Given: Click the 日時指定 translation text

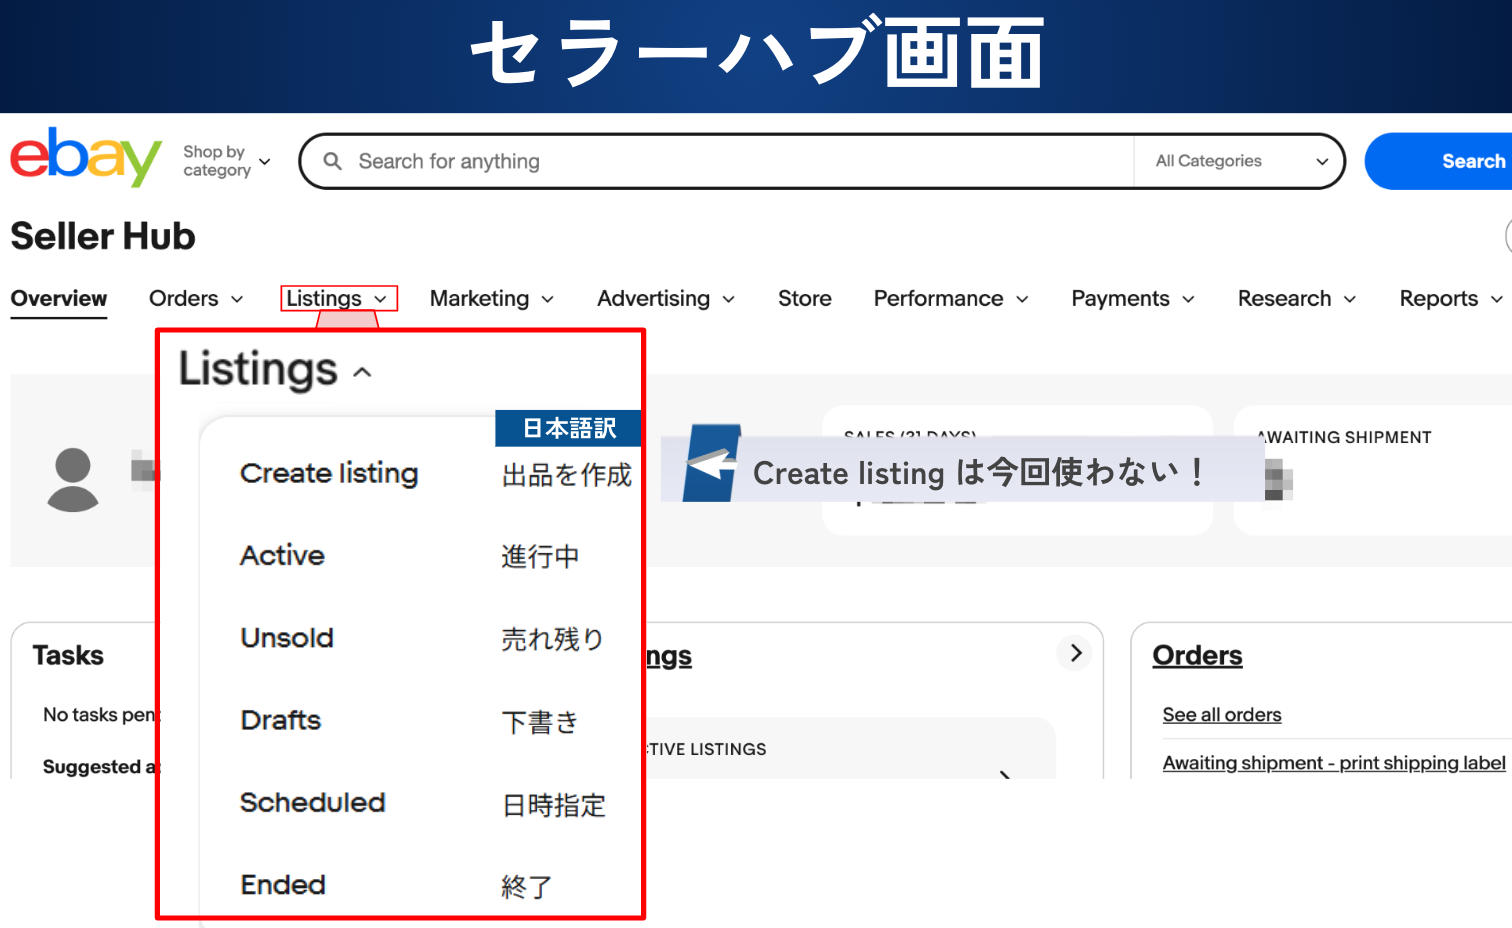Looking at the screenshot, I should [x=554, y=805].
